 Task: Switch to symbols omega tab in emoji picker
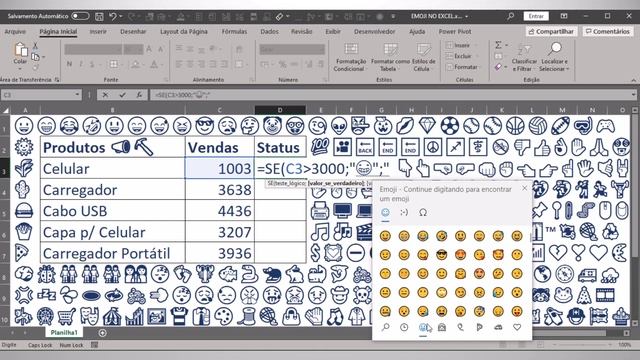[423, 213]
